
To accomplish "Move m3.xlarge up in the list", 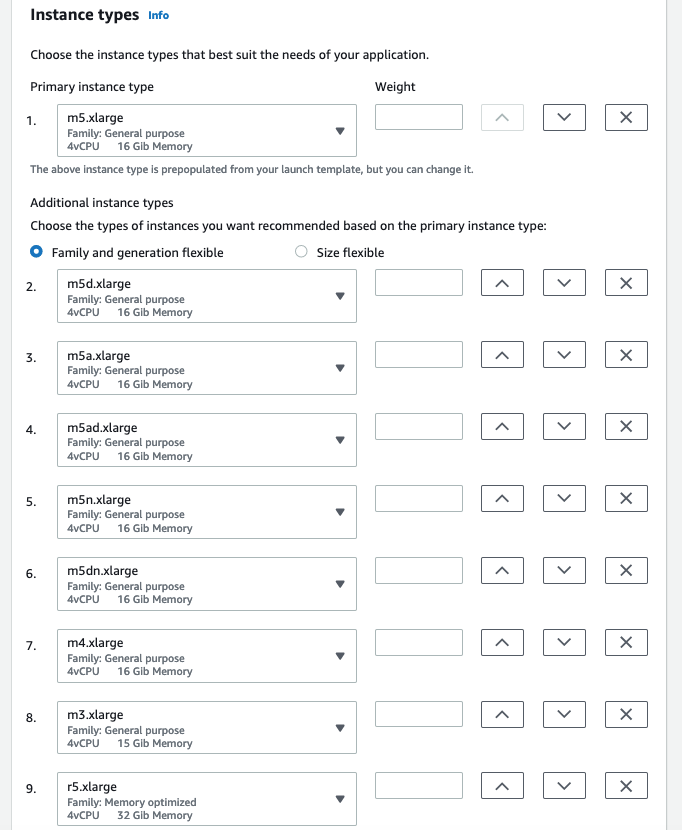I will 502,714.
